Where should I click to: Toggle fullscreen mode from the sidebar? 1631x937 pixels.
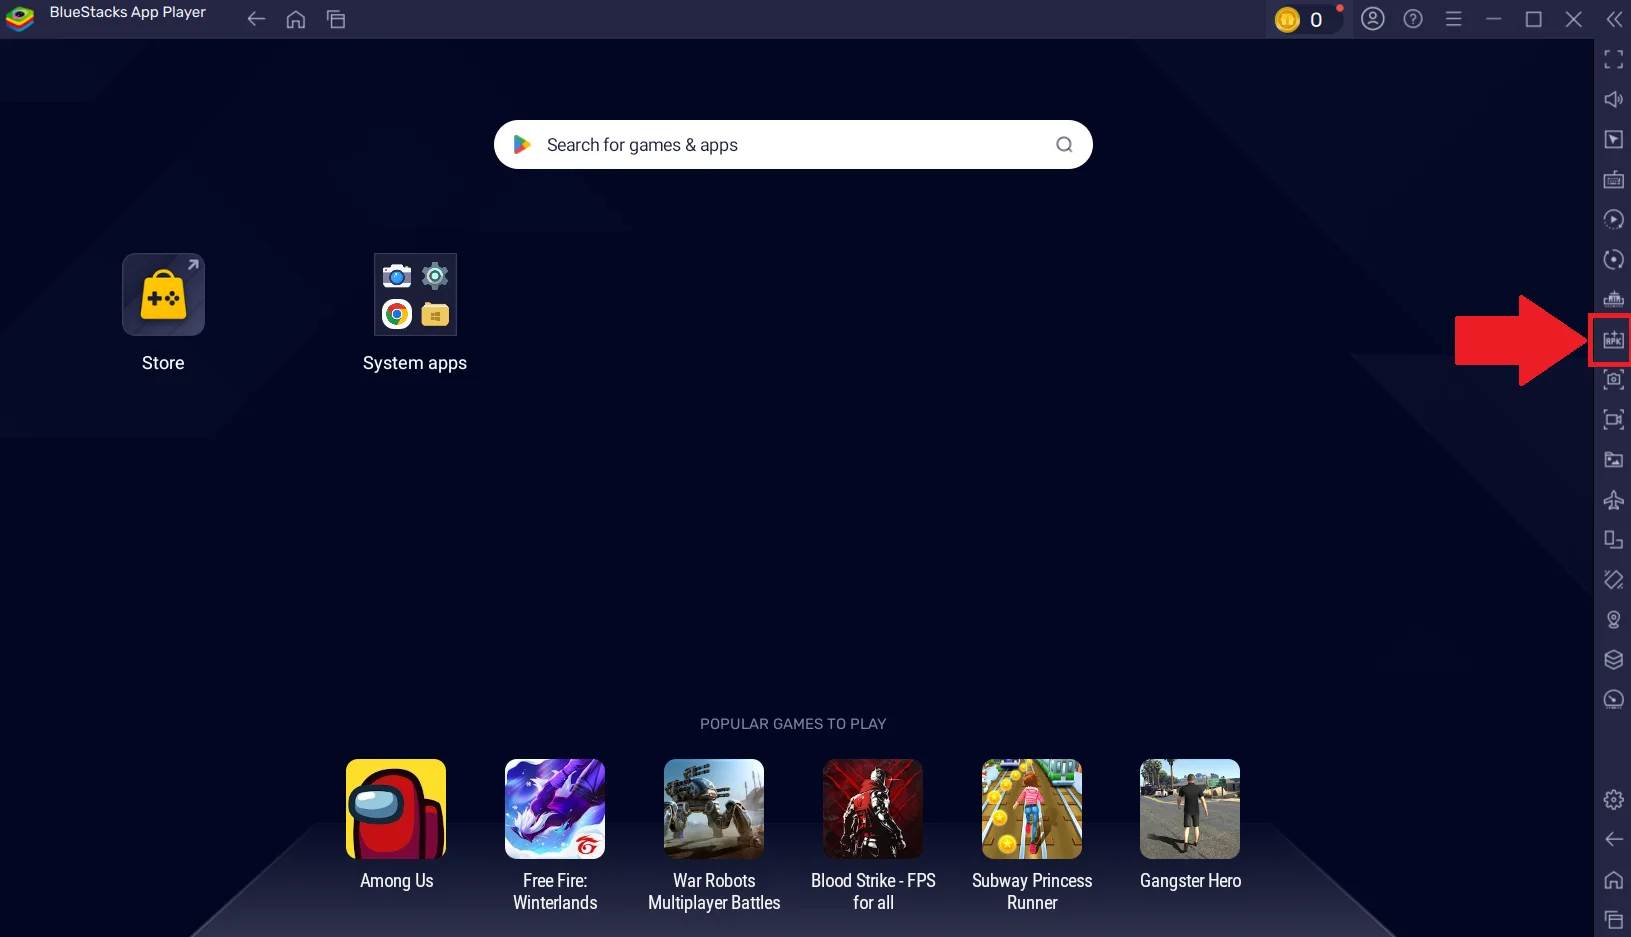1612,60
